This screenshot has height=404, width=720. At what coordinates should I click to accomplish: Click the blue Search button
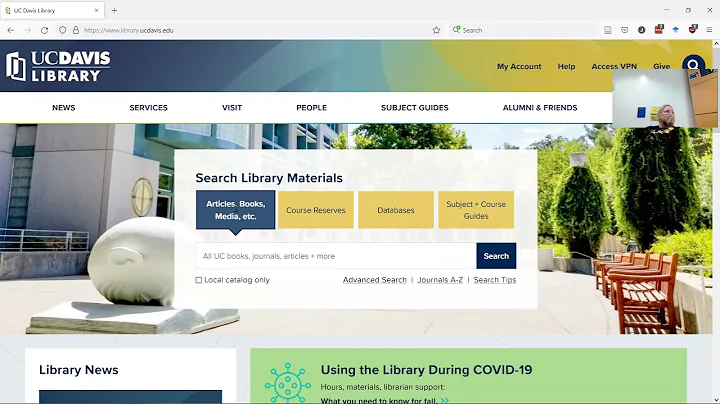coord(496,256)
